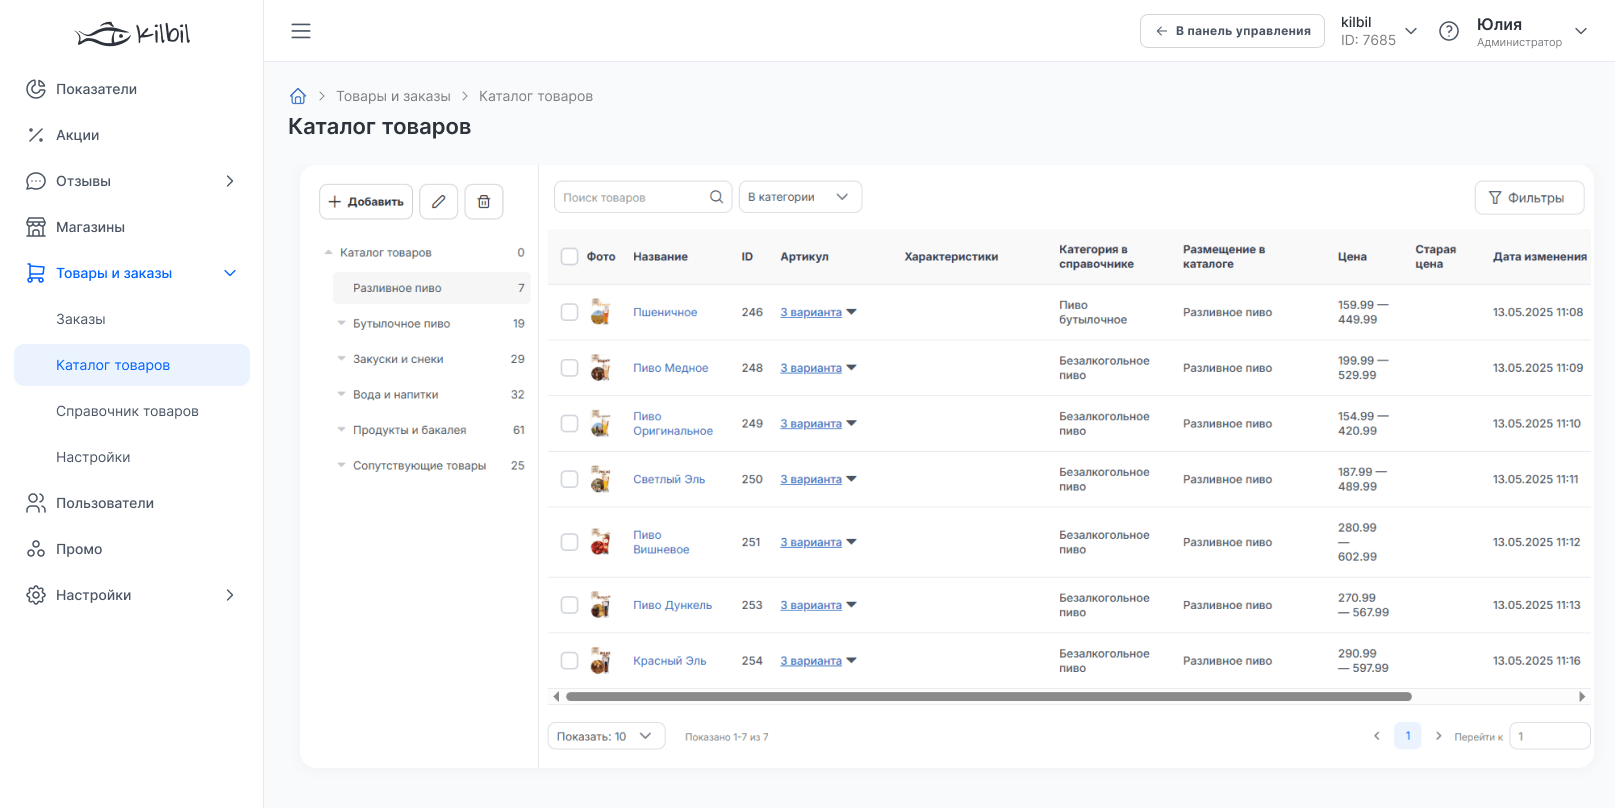Image resolution: width=1615 pixels, height=808 pixels.
Task: Click the Добавить button
Action: (366, 202)
